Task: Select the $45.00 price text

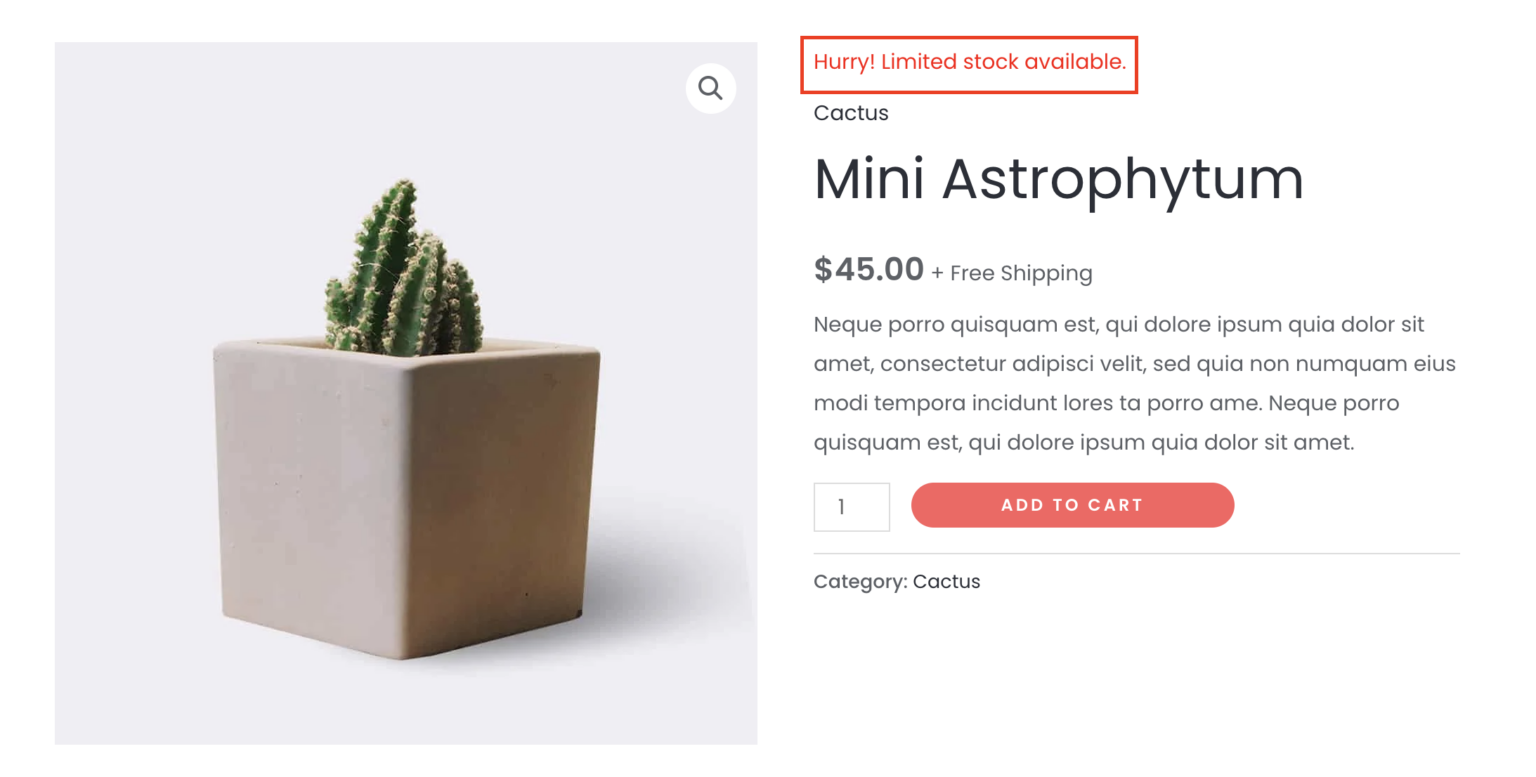Action: coord(868,269)
